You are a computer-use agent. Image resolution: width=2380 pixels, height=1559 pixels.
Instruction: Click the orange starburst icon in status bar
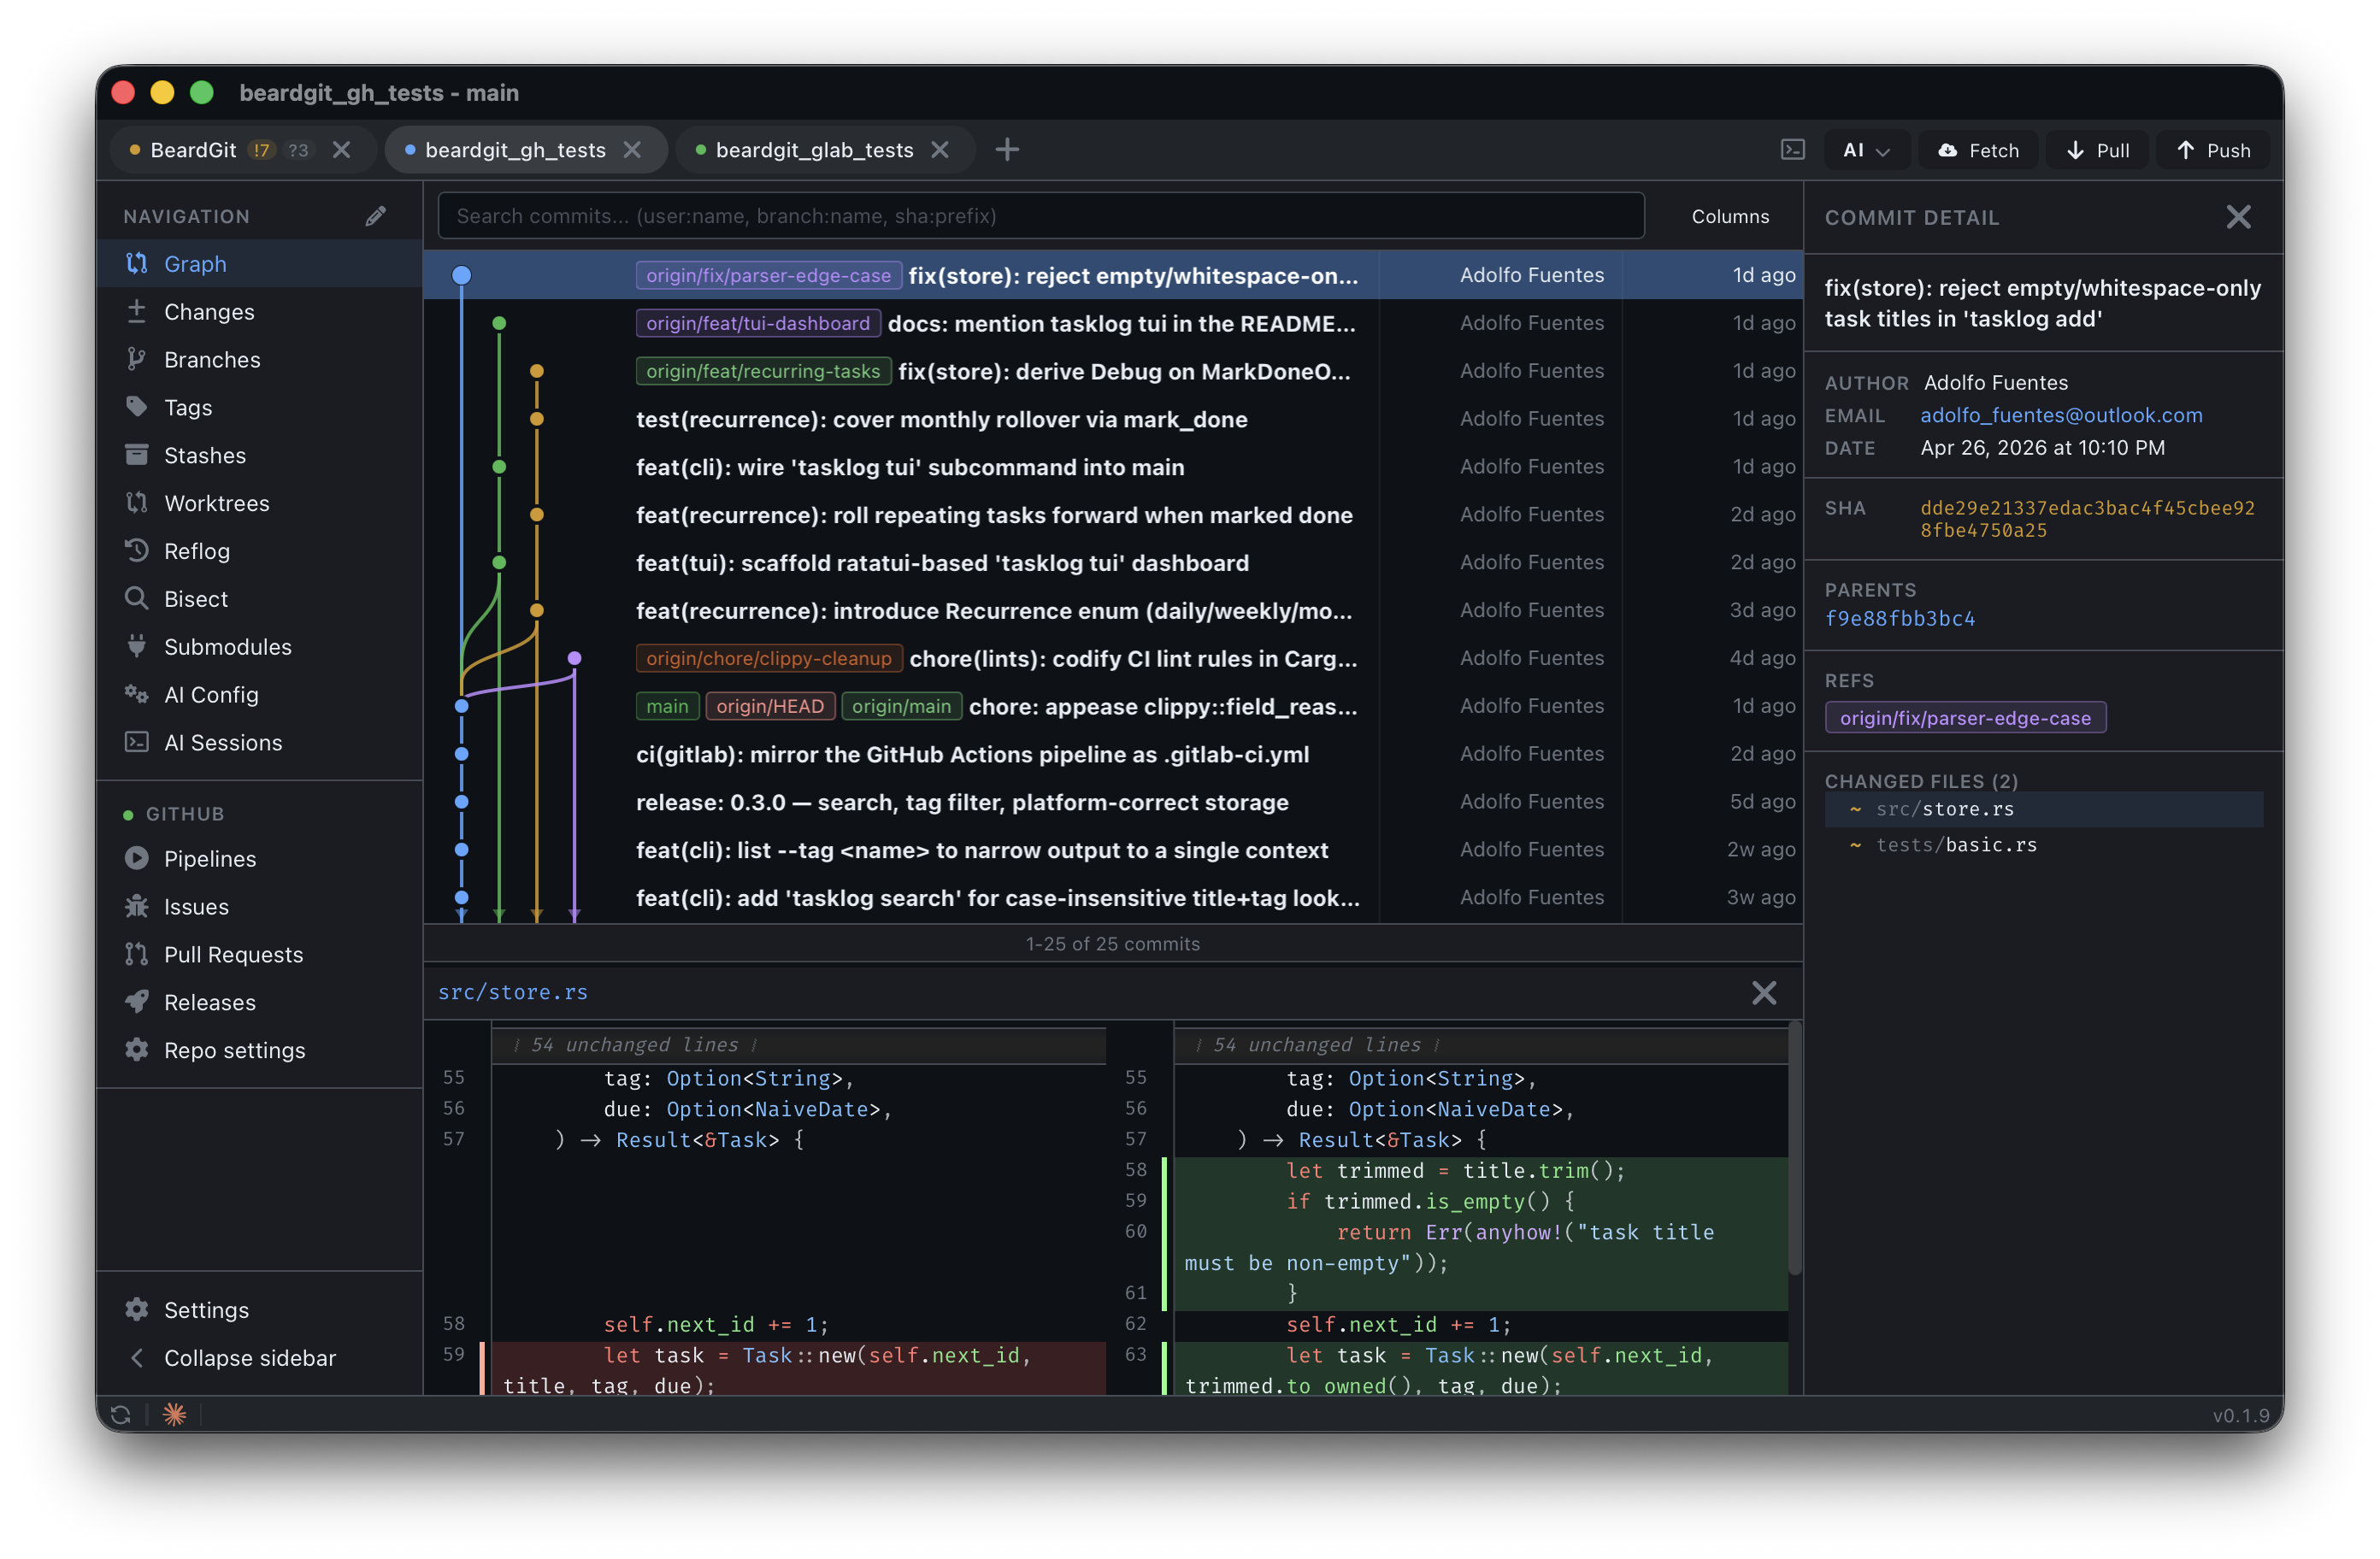[175, 1416]
